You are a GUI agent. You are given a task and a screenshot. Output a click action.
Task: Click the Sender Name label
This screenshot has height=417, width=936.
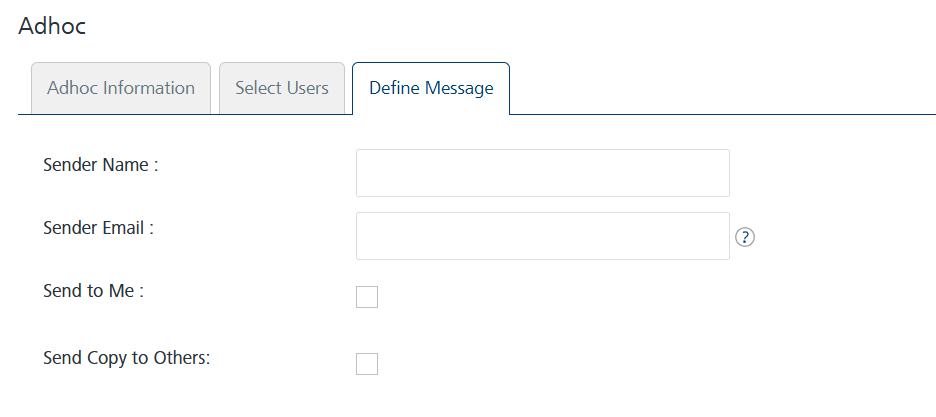(x=101, y=165)
